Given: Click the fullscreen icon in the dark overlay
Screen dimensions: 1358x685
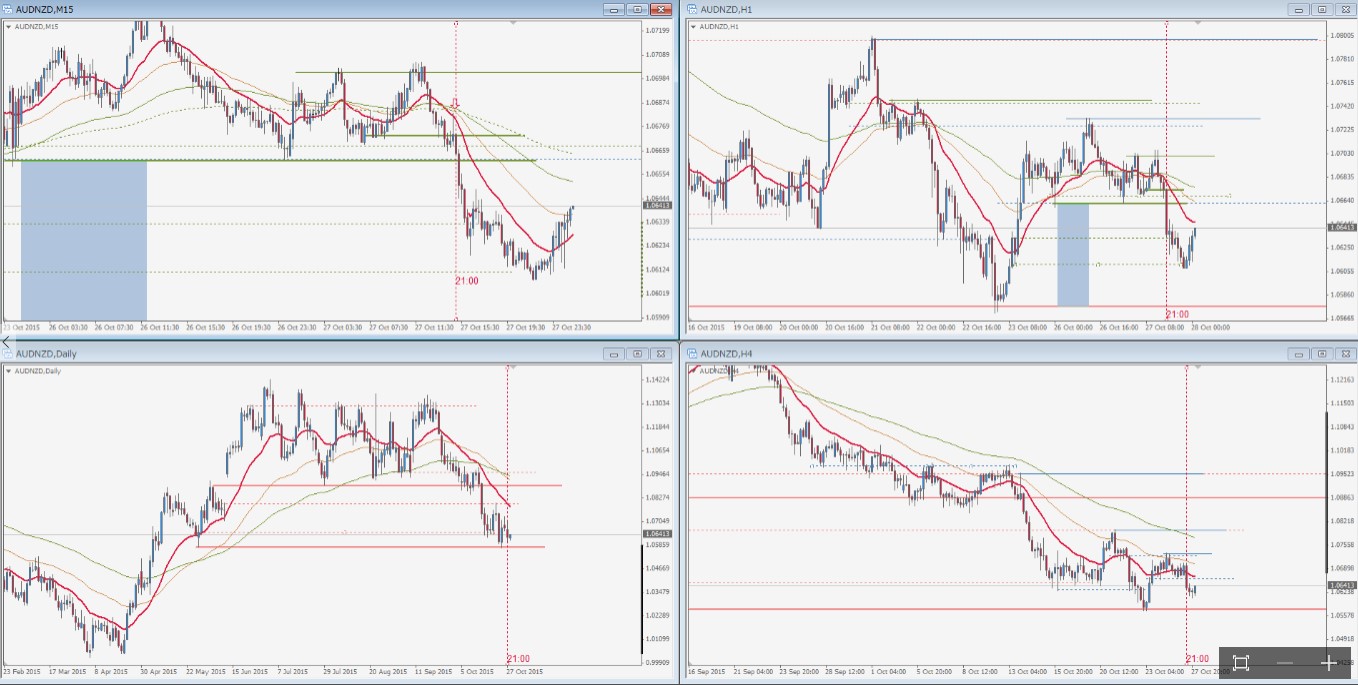Looking at the screenshot, I should point(1241,663).
